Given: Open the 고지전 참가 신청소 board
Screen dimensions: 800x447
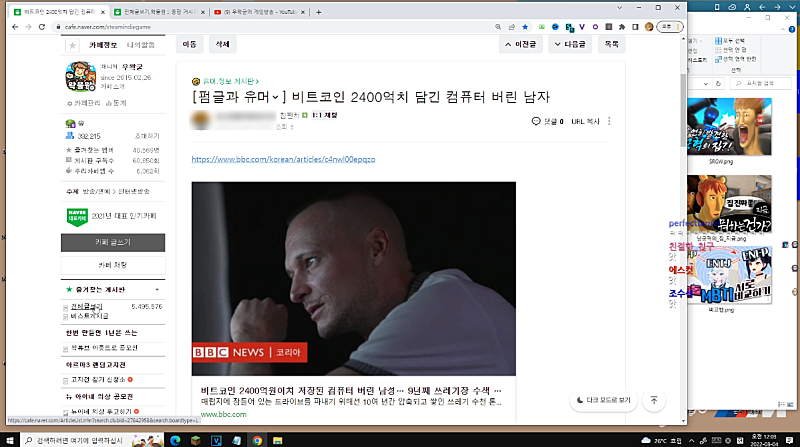Looking at the screenshot, I should tap(98, 380).
